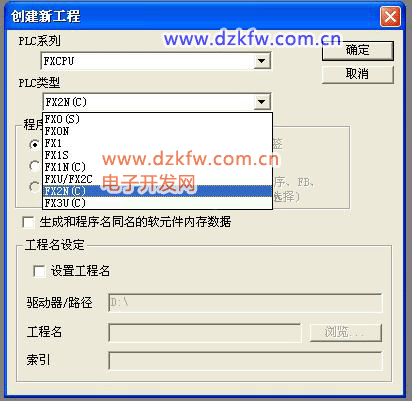The image size is (412, 401).
Task: Click the 确定 button
Action: [358, 50]
